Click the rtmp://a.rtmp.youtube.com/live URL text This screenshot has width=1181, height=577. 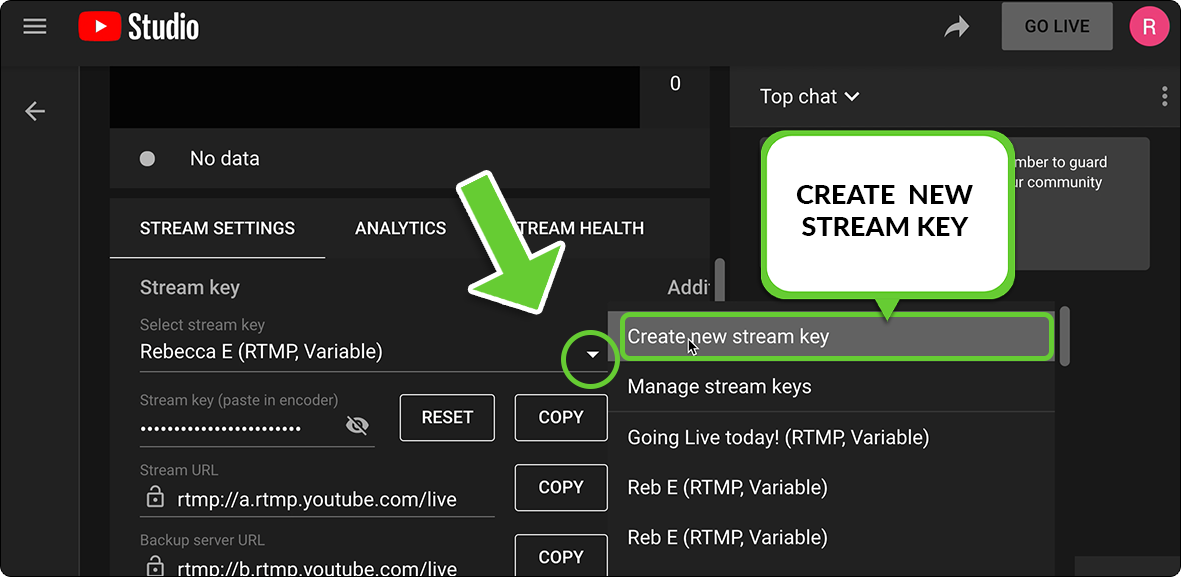[x=317, y=499]
